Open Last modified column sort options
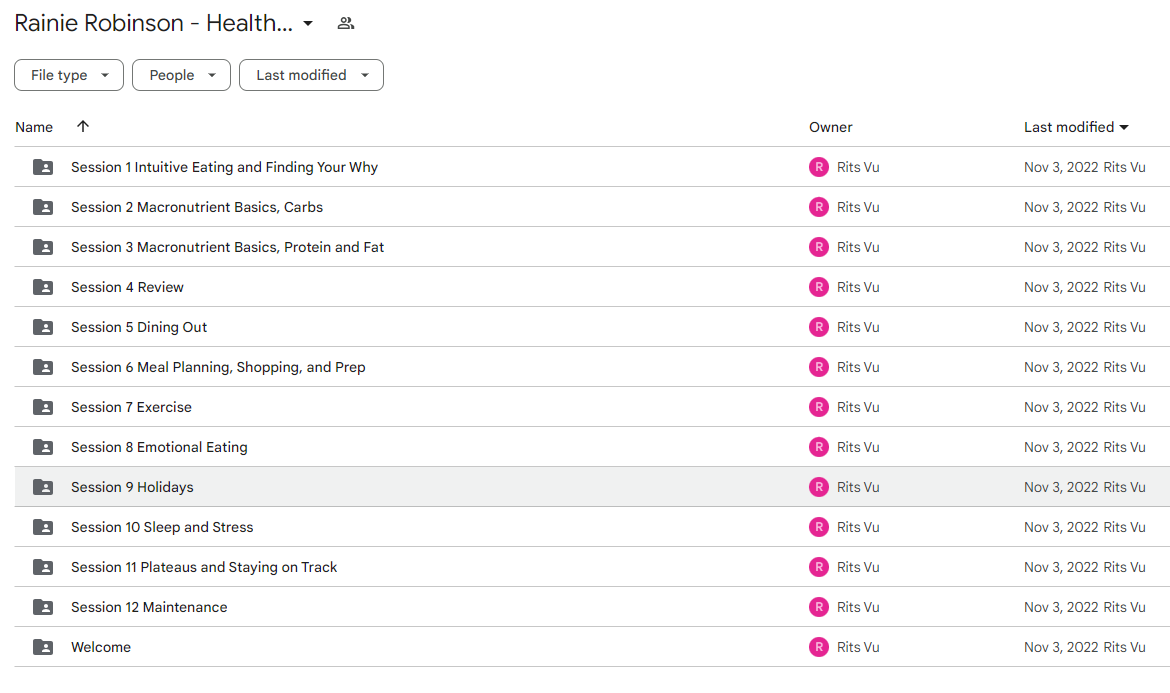Image resolution: width=1170 pixels, height=693 pixels. click(x=1076, y=127)
